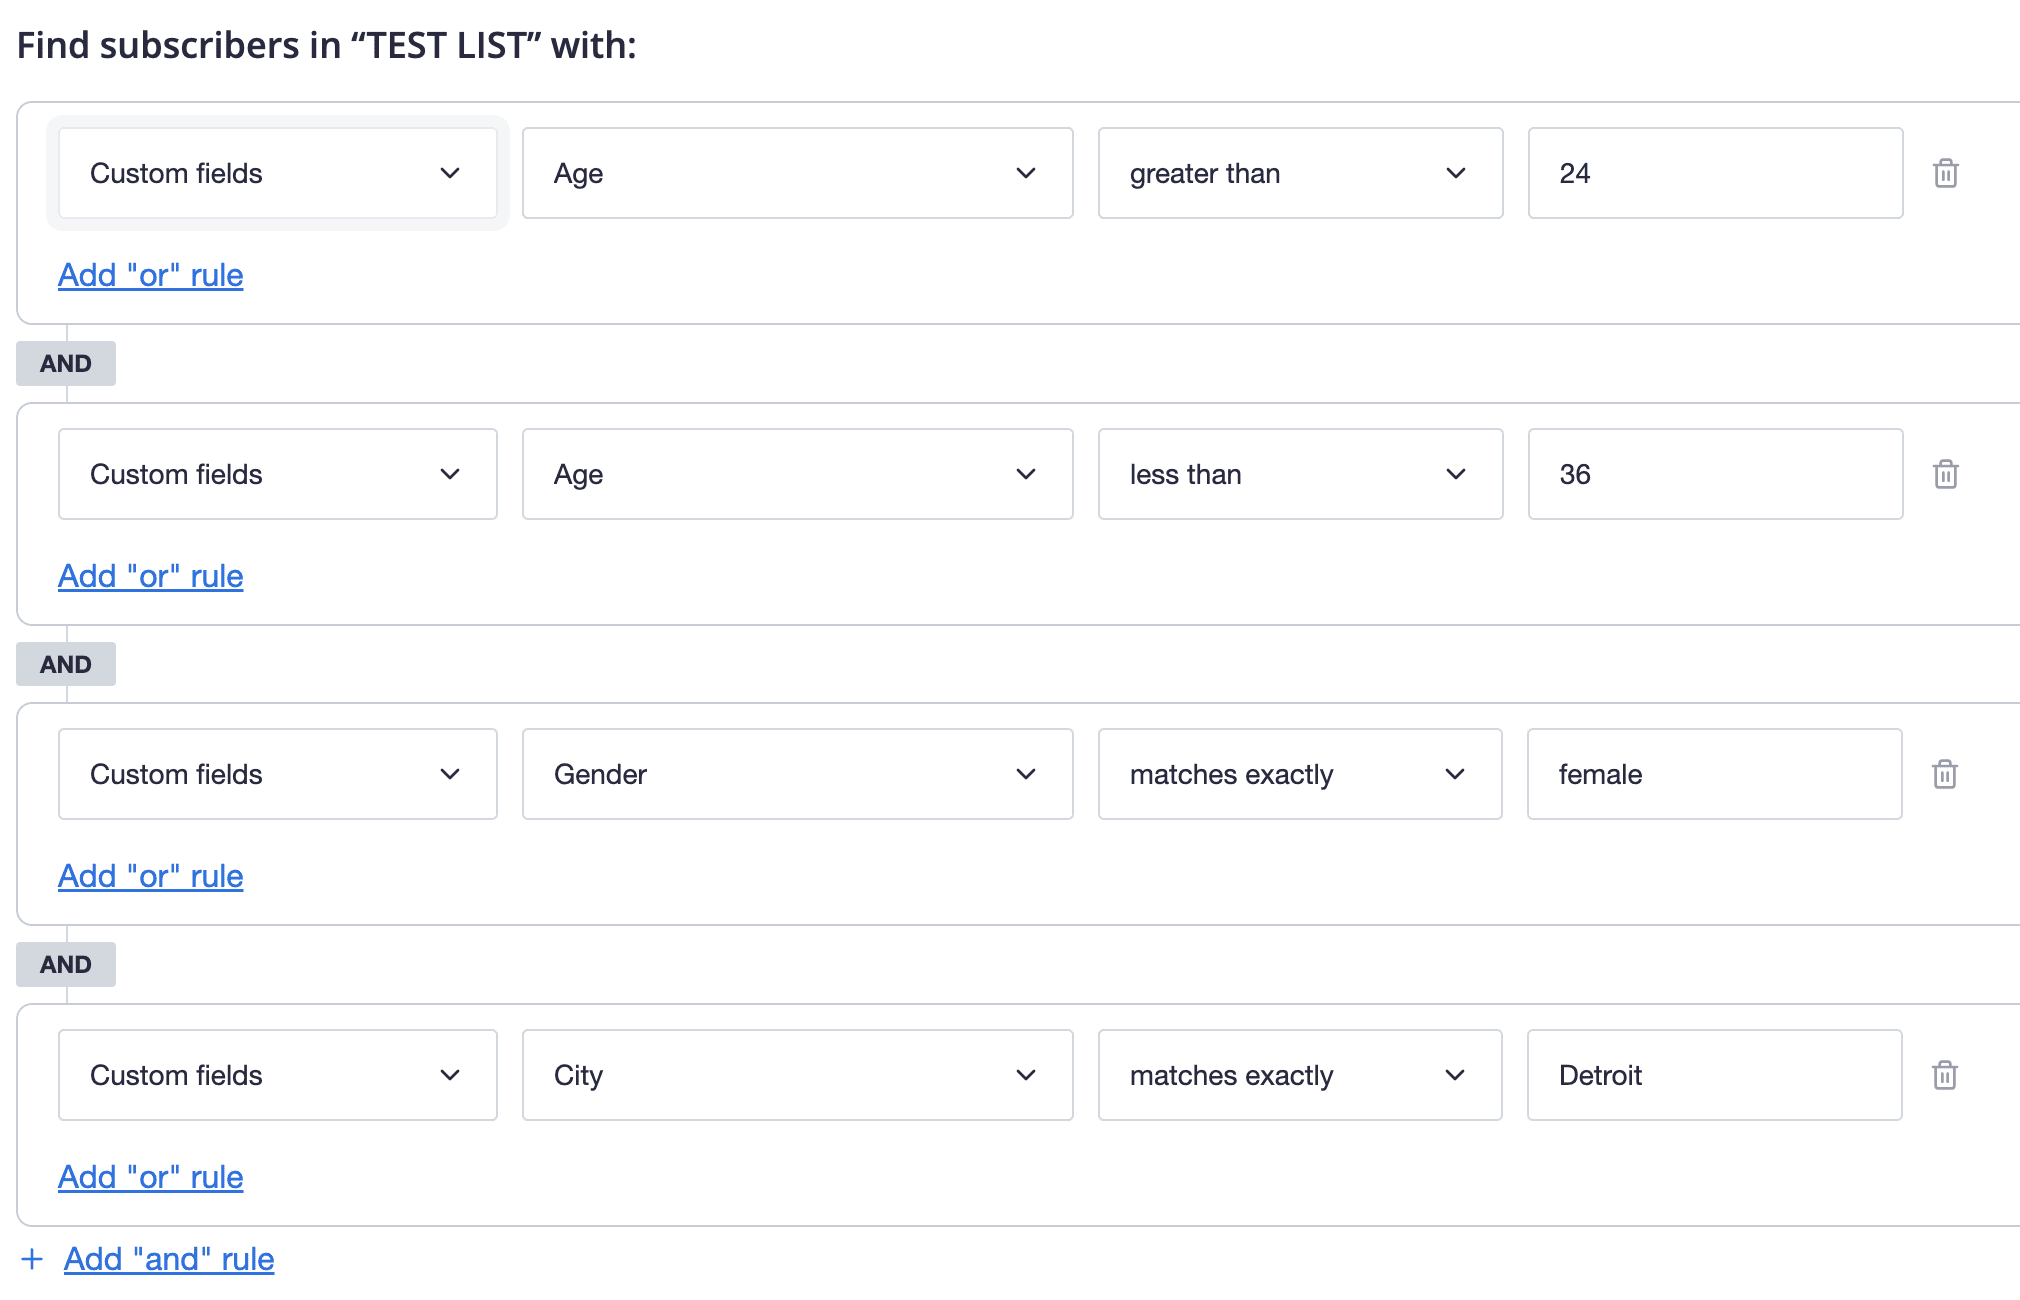Image resolution: width=2020 pixels, height=1300 pixels.
Task: Delete the City matches Detroit rule
Action: (1946, 1075)
